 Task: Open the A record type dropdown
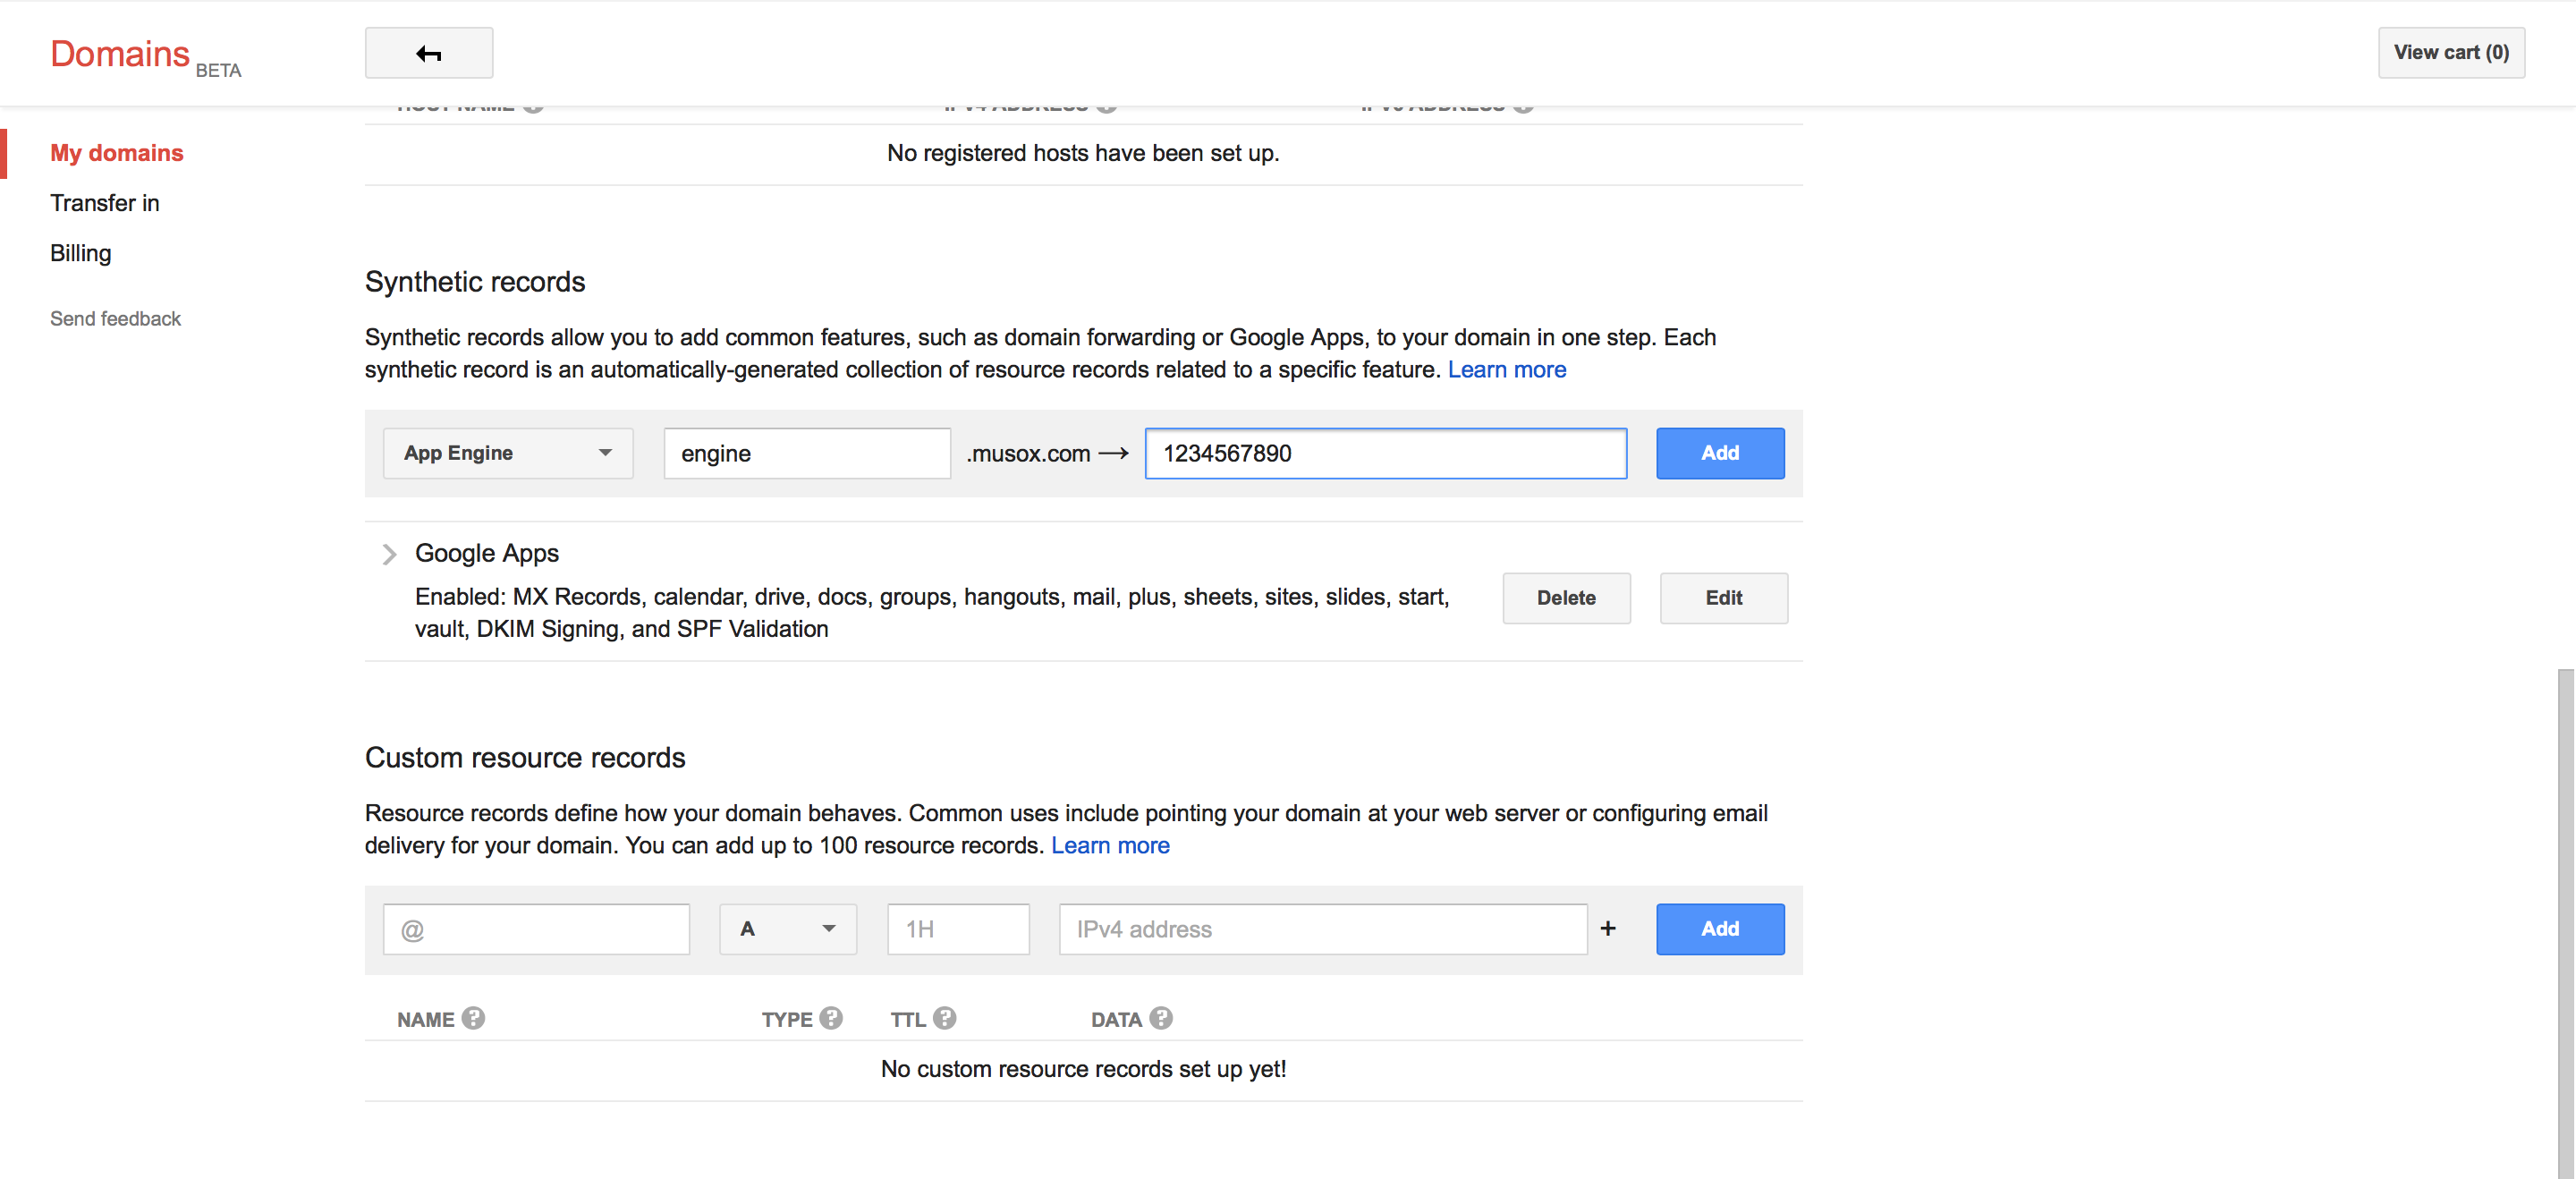coord(787,929)
